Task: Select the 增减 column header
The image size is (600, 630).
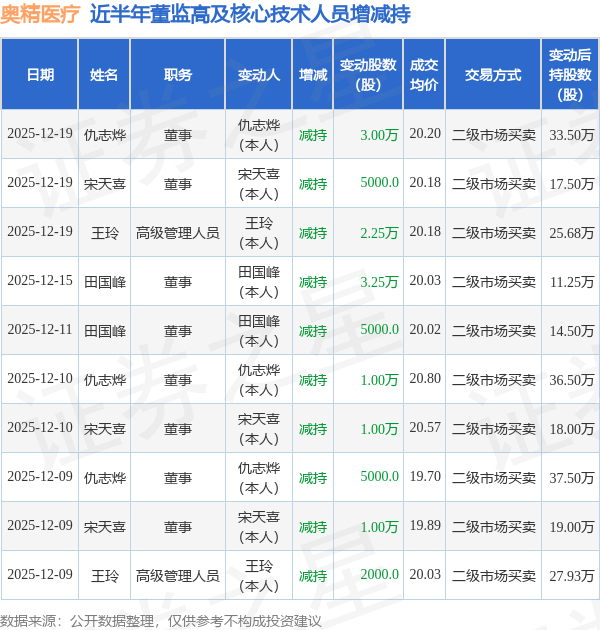Action: (x=313, y=75)
